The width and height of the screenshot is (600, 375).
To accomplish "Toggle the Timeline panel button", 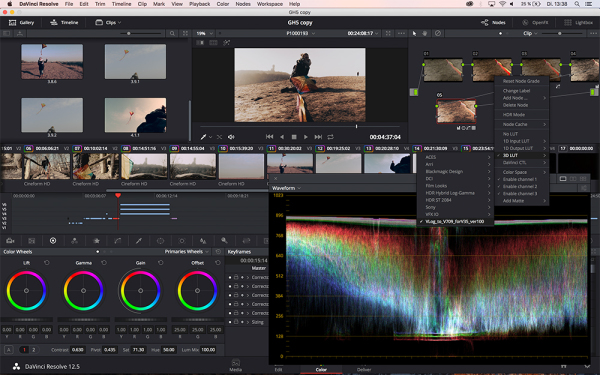I will click(64, 23).
